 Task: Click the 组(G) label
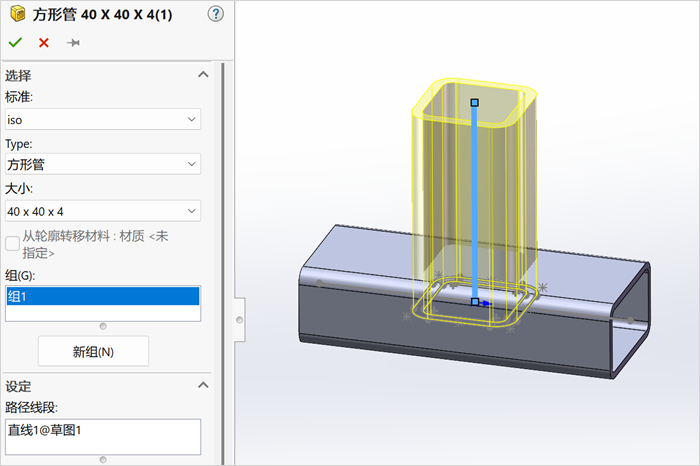click(x=20, y=275)
